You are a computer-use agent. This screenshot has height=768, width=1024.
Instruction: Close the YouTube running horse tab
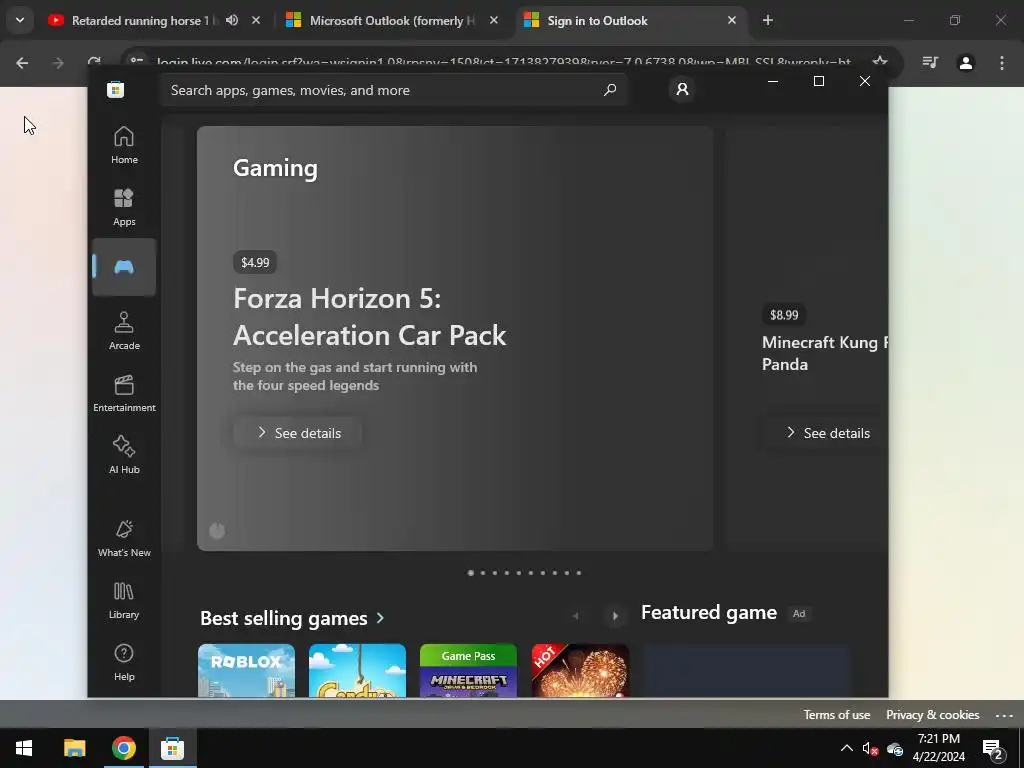[256, 20]
